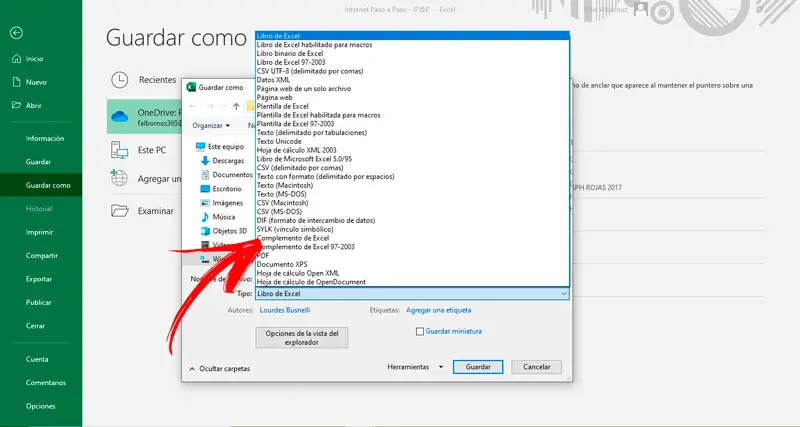Click the Nuevo document icon

pos(16,82)
